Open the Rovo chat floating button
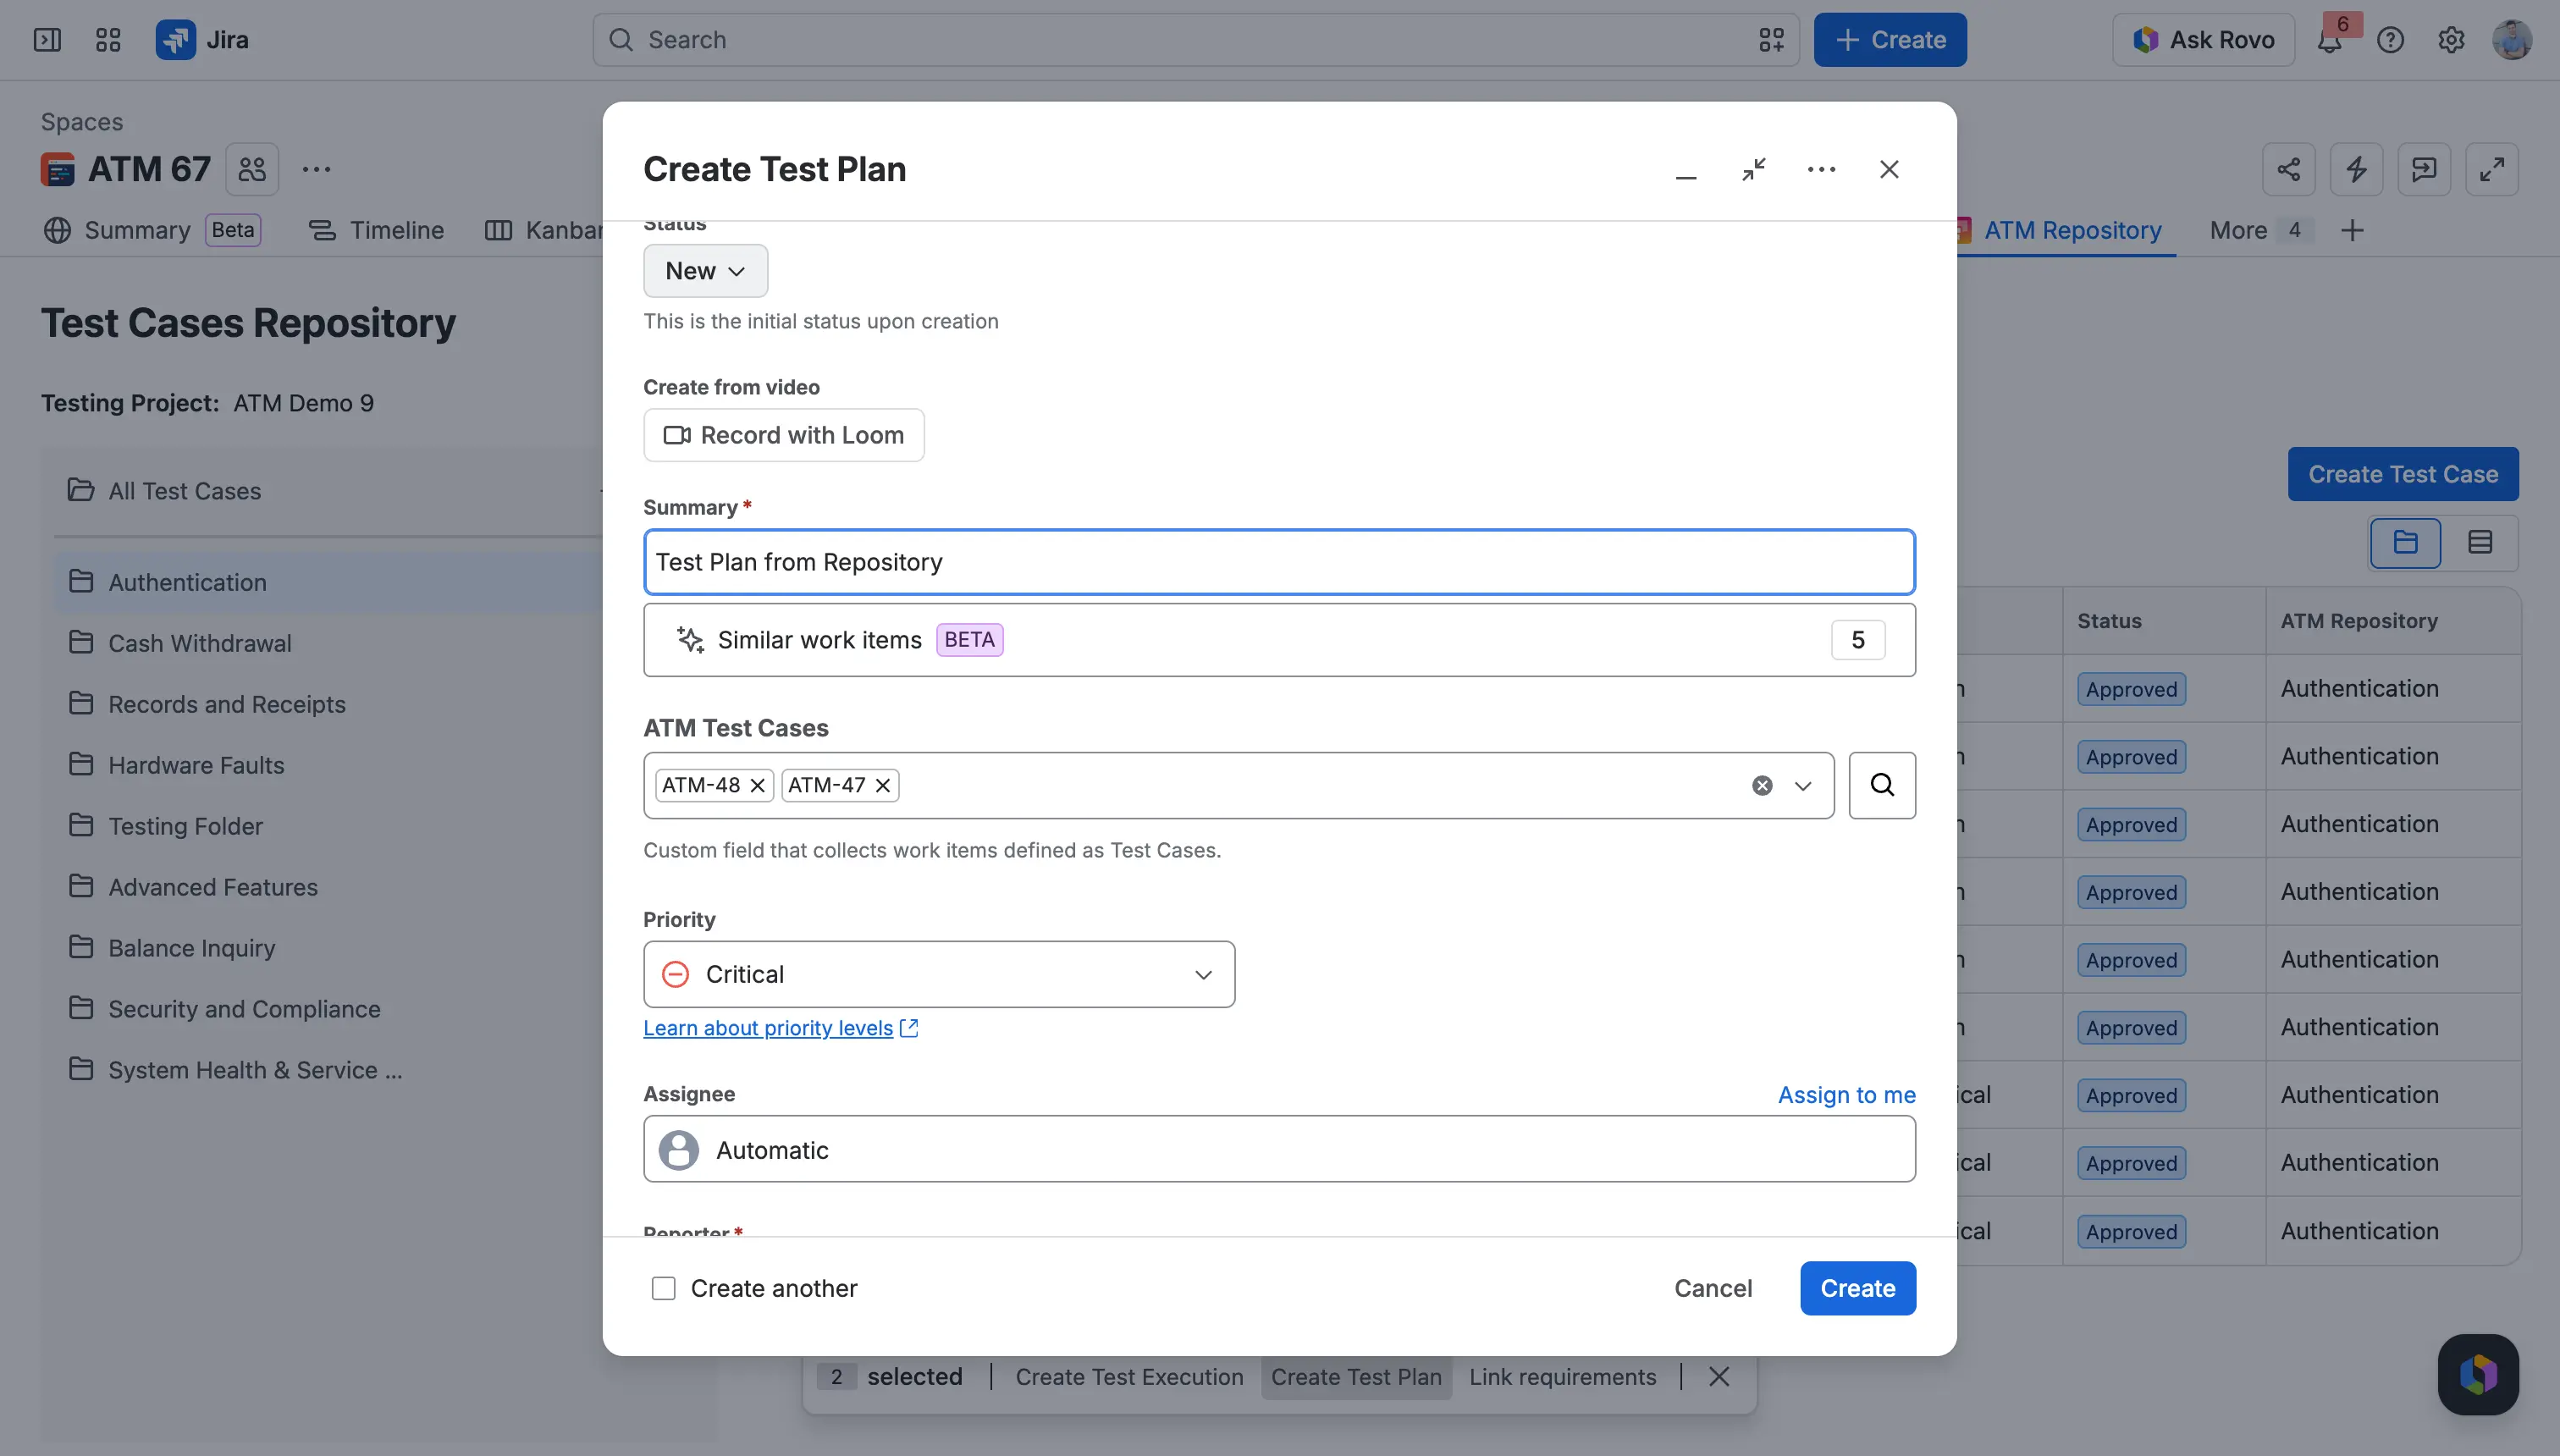The height and width of the screenshot is (1456, 2560). (x=2478, y=1374)
